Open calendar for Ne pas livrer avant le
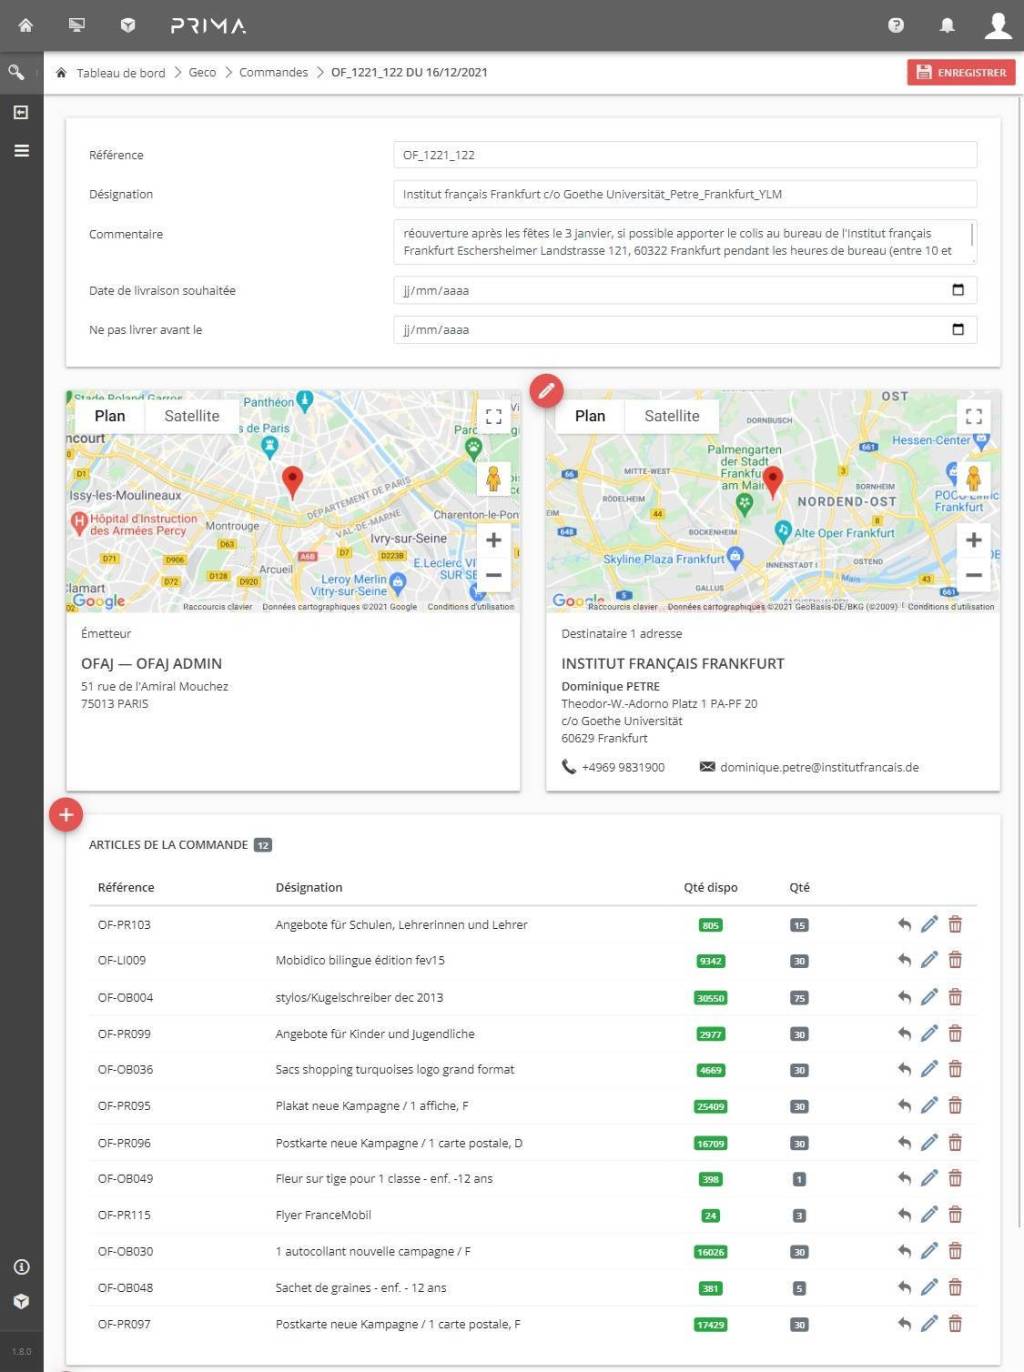Viewport: 1024px width, 1372px height. pos(958,329)
